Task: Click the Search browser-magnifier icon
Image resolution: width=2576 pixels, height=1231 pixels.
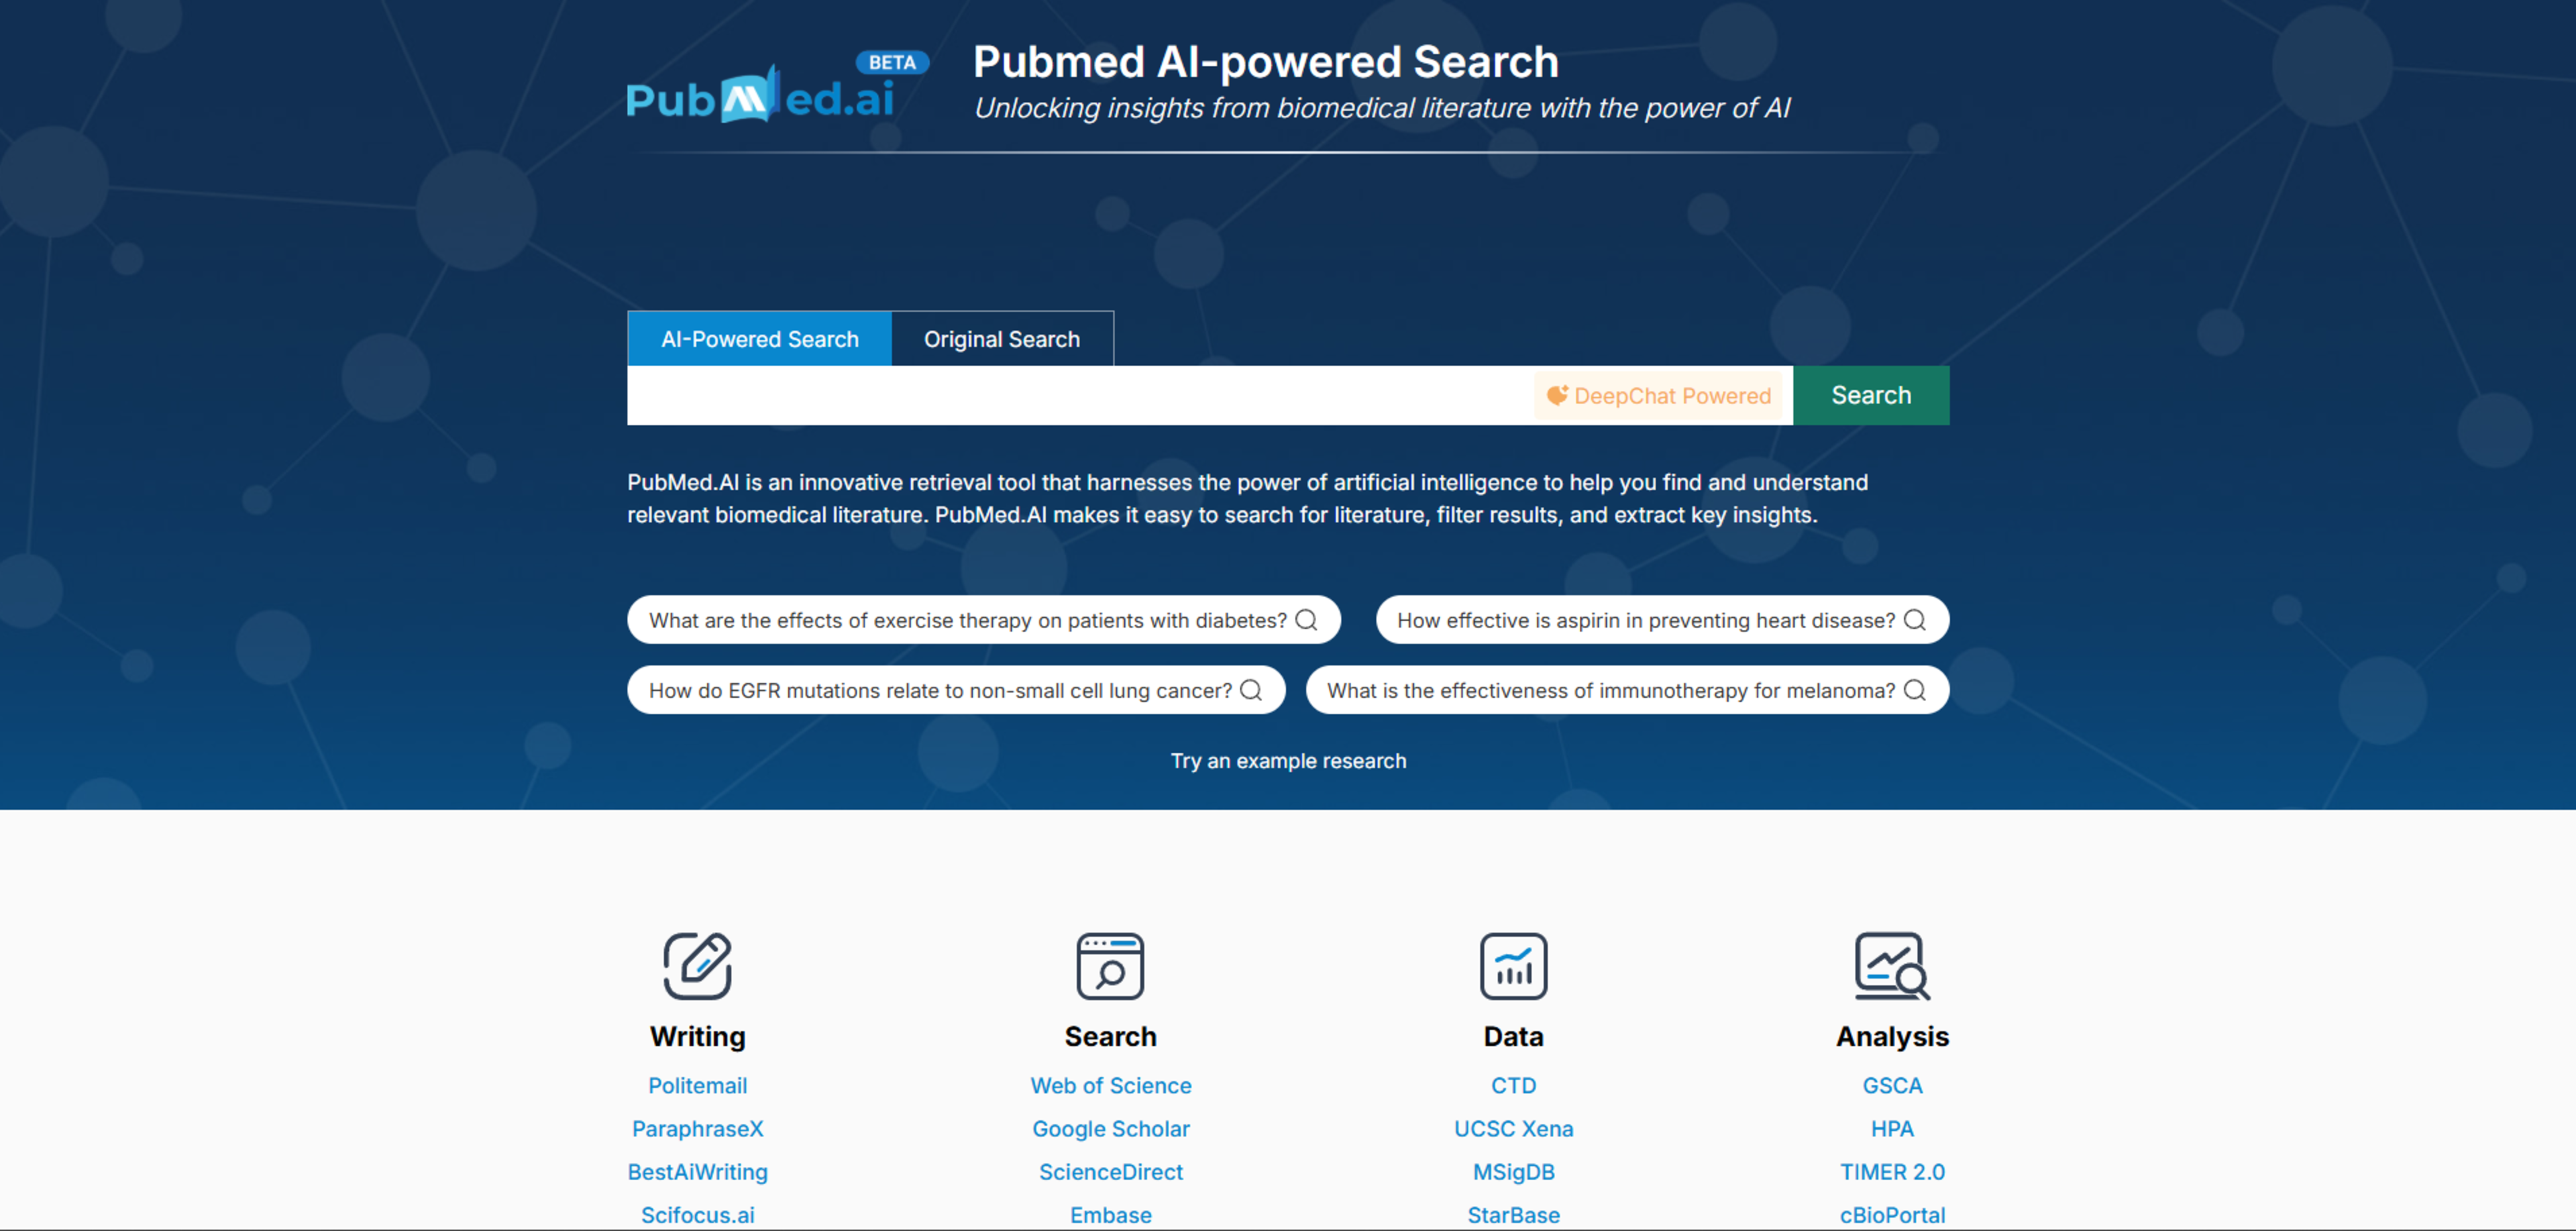Action: point(1110,965)
